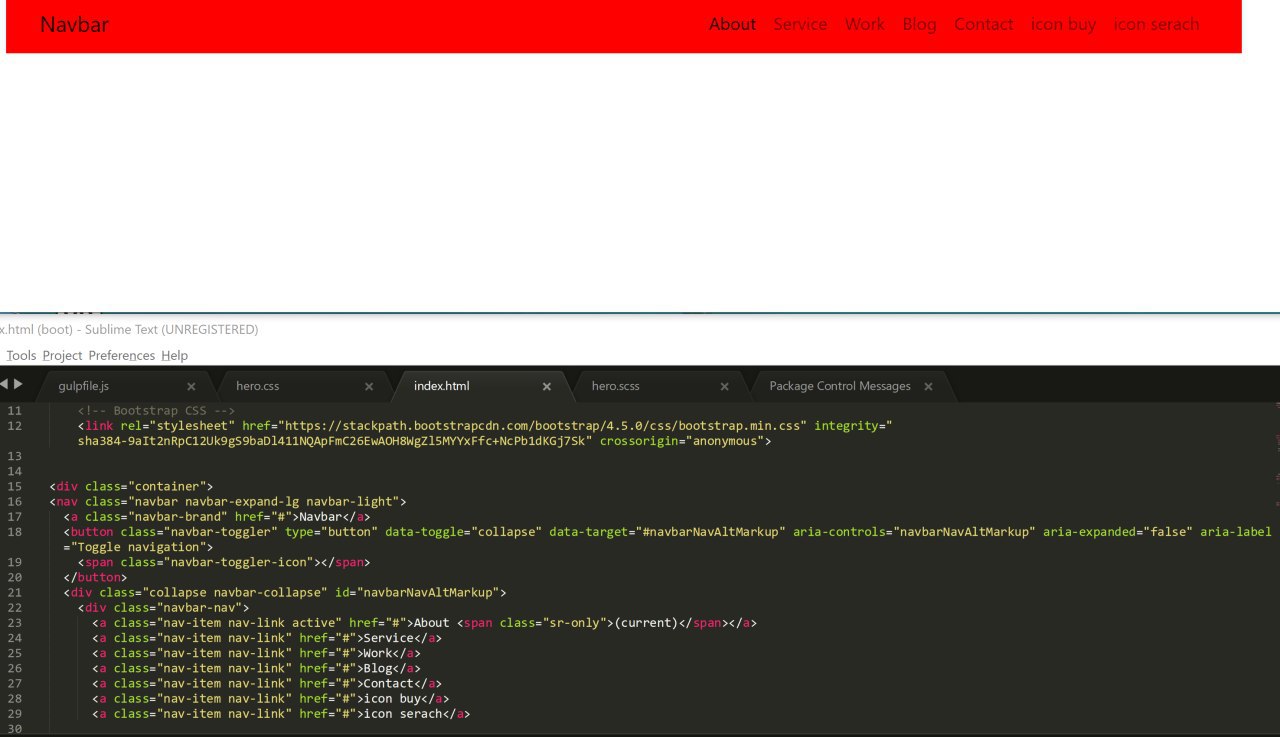Click the icon serach anchor code line
Screen dimensions: 1280x737
[281, 714]
